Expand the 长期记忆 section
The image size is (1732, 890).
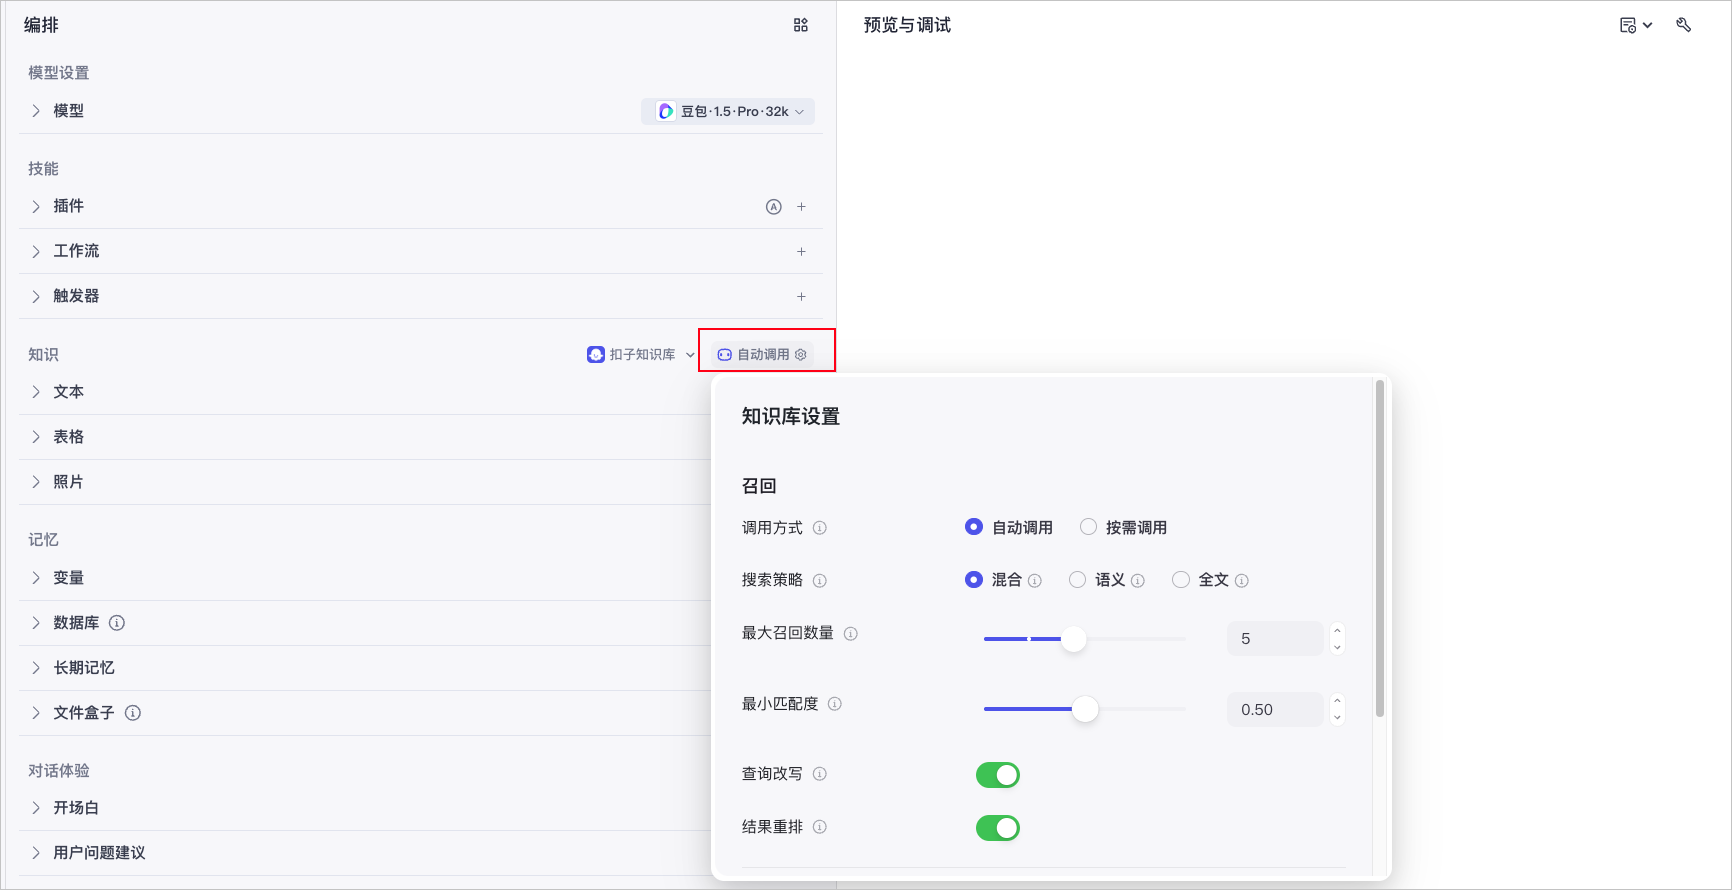36,668
